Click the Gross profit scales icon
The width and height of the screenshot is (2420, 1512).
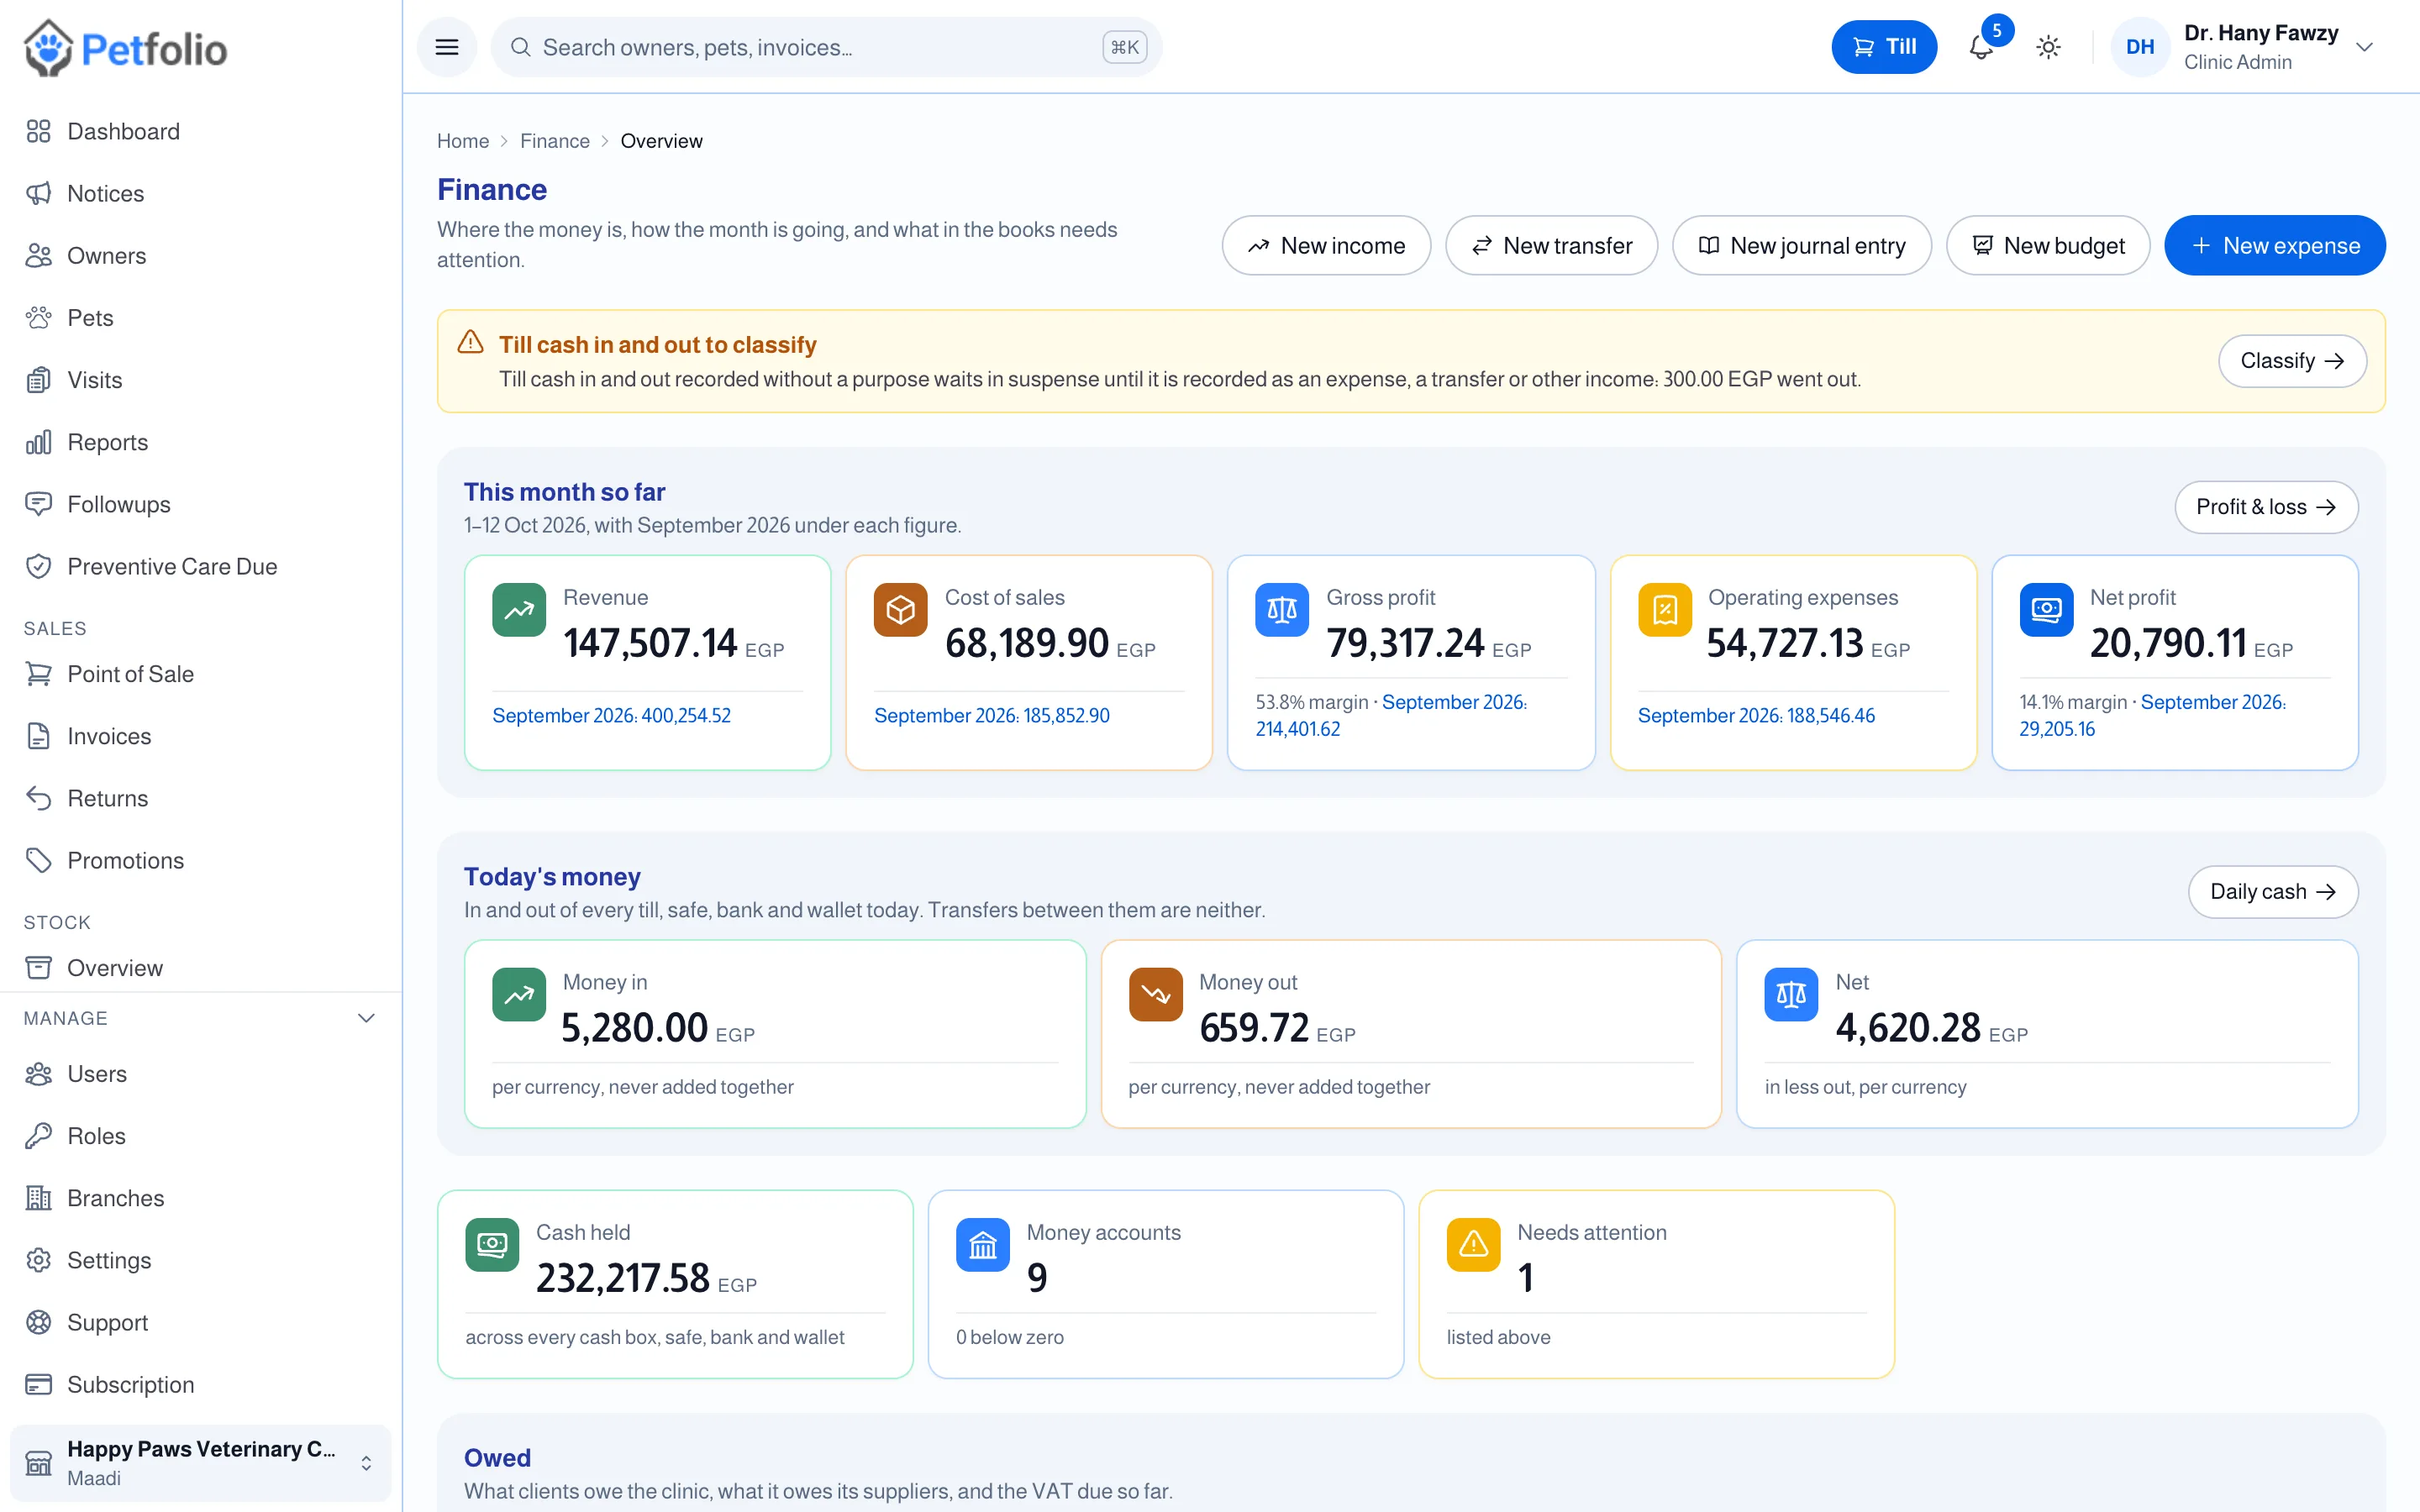pyautogui.click(x=1282, y=609)
